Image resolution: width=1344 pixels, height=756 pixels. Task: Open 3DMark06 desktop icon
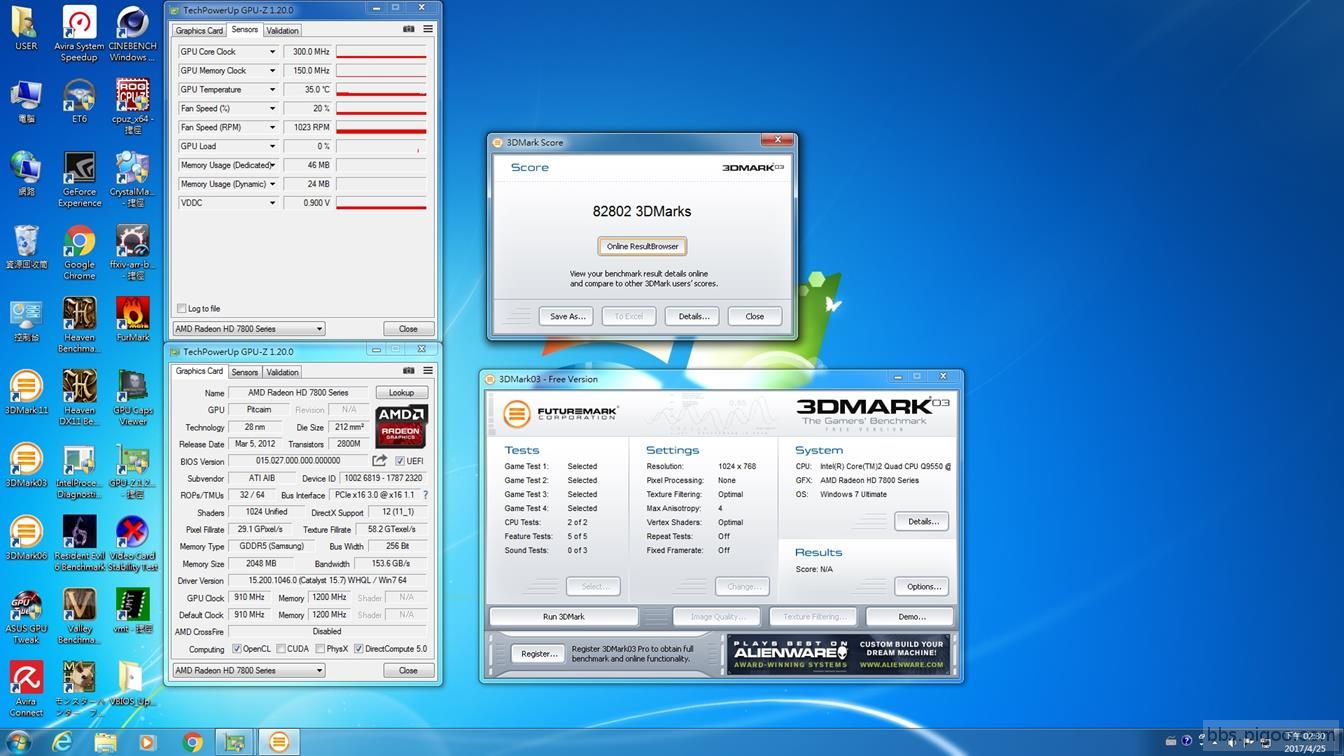tap(26, 539)
